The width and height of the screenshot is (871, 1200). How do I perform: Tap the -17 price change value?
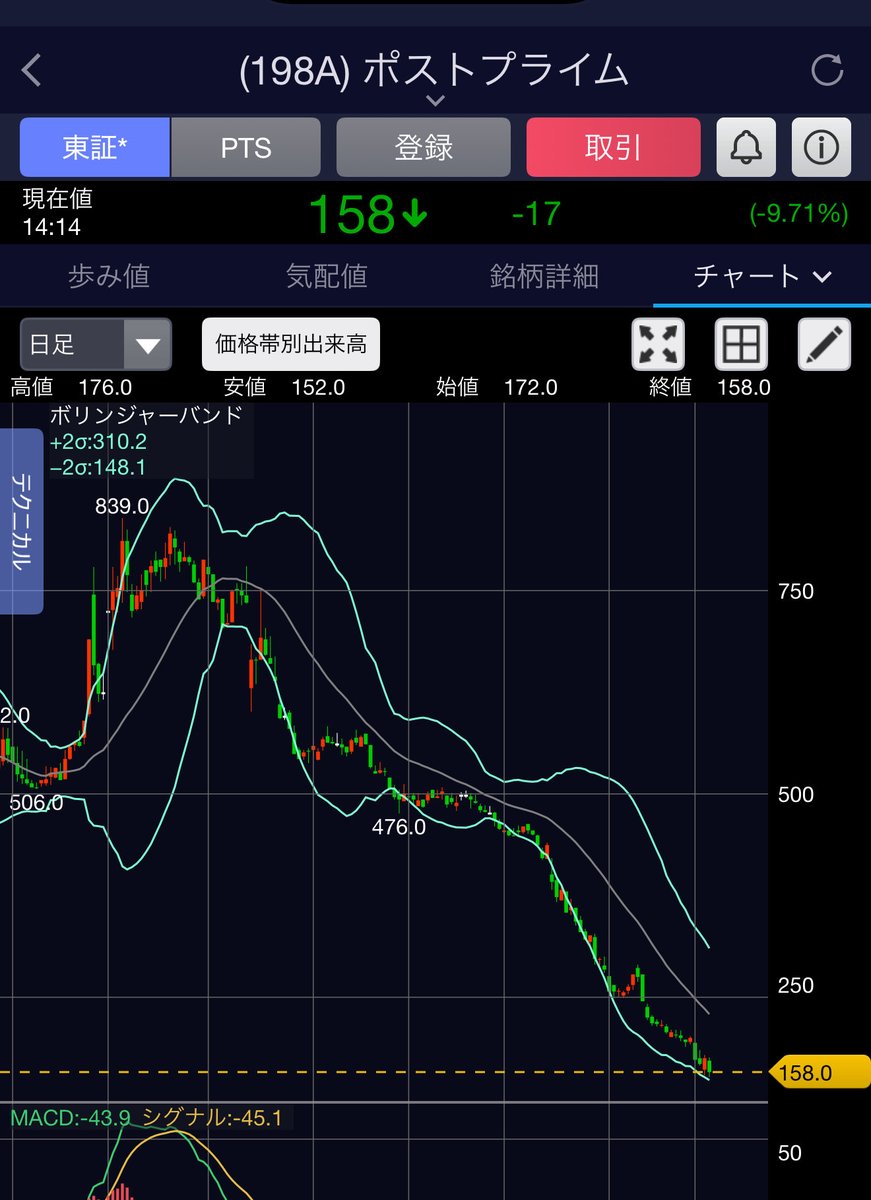tap(535, 213)
